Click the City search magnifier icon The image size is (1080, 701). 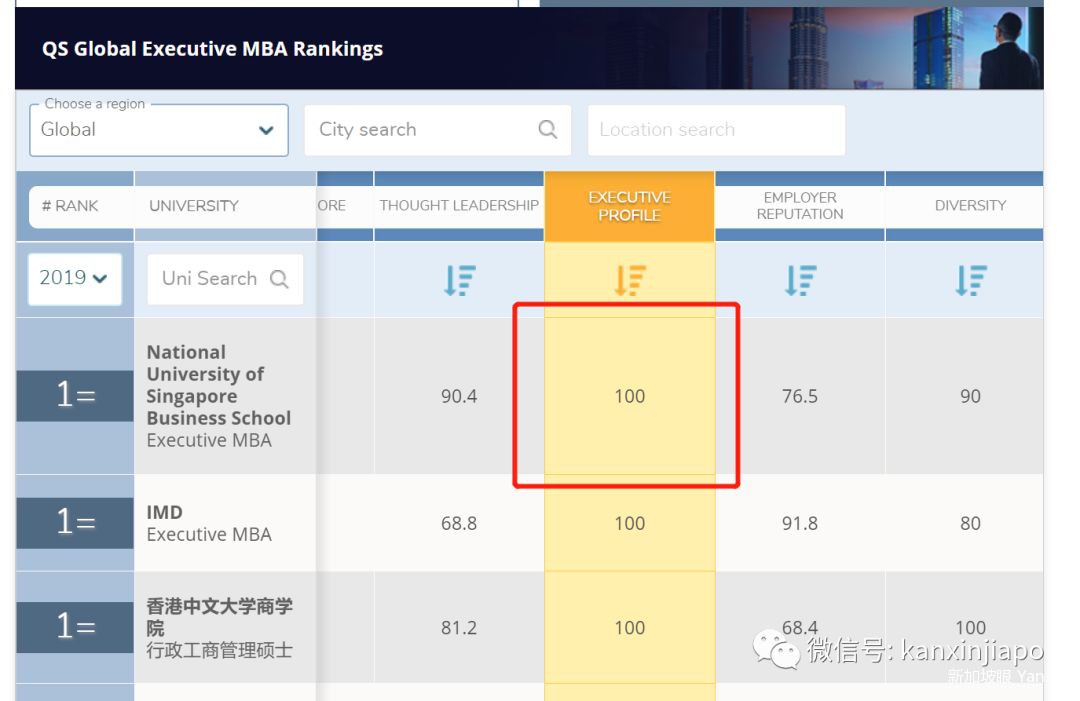547,130
